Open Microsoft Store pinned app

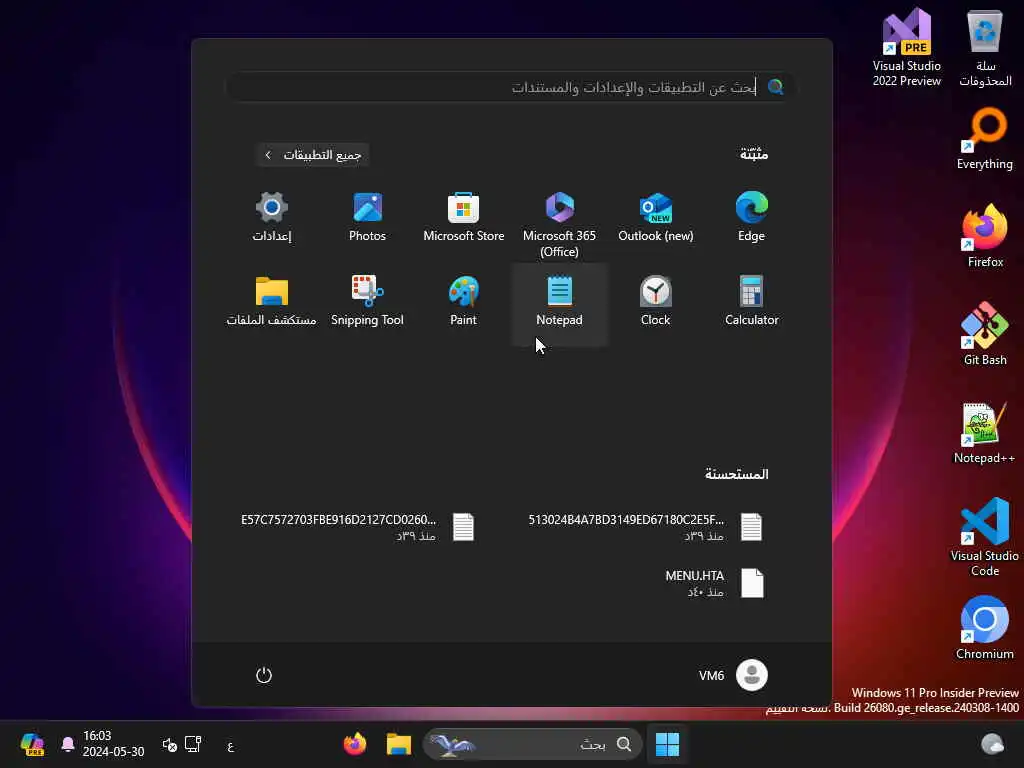point(464,218)
